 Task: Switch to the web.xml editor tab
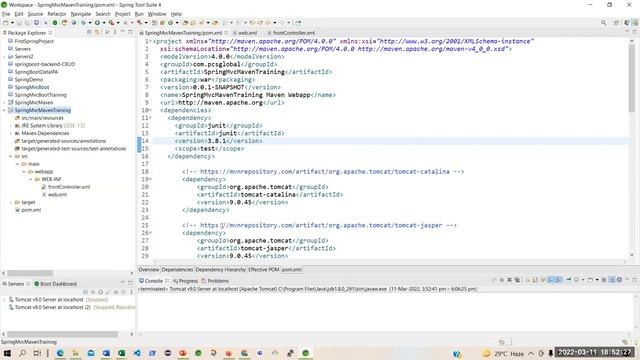pos(247,33)
